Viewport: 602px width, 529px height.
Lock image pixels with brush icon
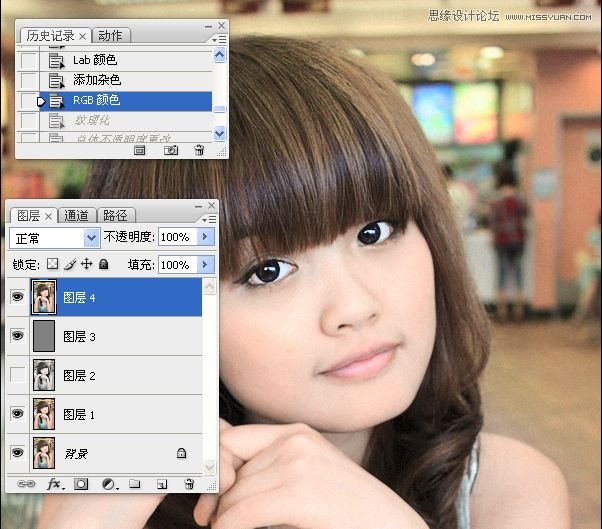tap(70, 264)
